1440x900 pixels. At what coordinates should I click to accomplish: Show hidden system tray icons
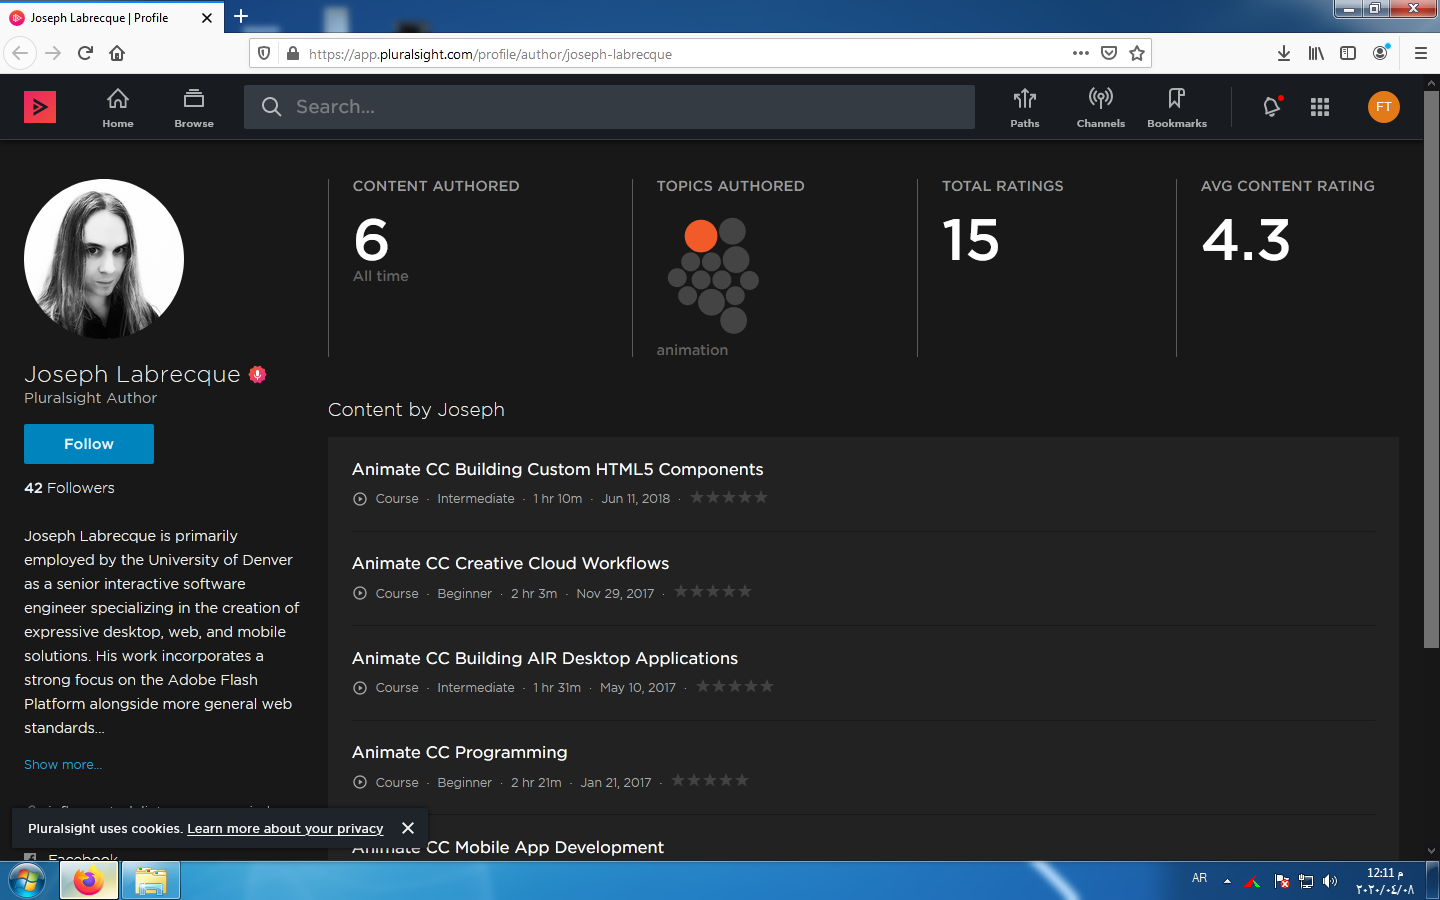pos(1227,881)
